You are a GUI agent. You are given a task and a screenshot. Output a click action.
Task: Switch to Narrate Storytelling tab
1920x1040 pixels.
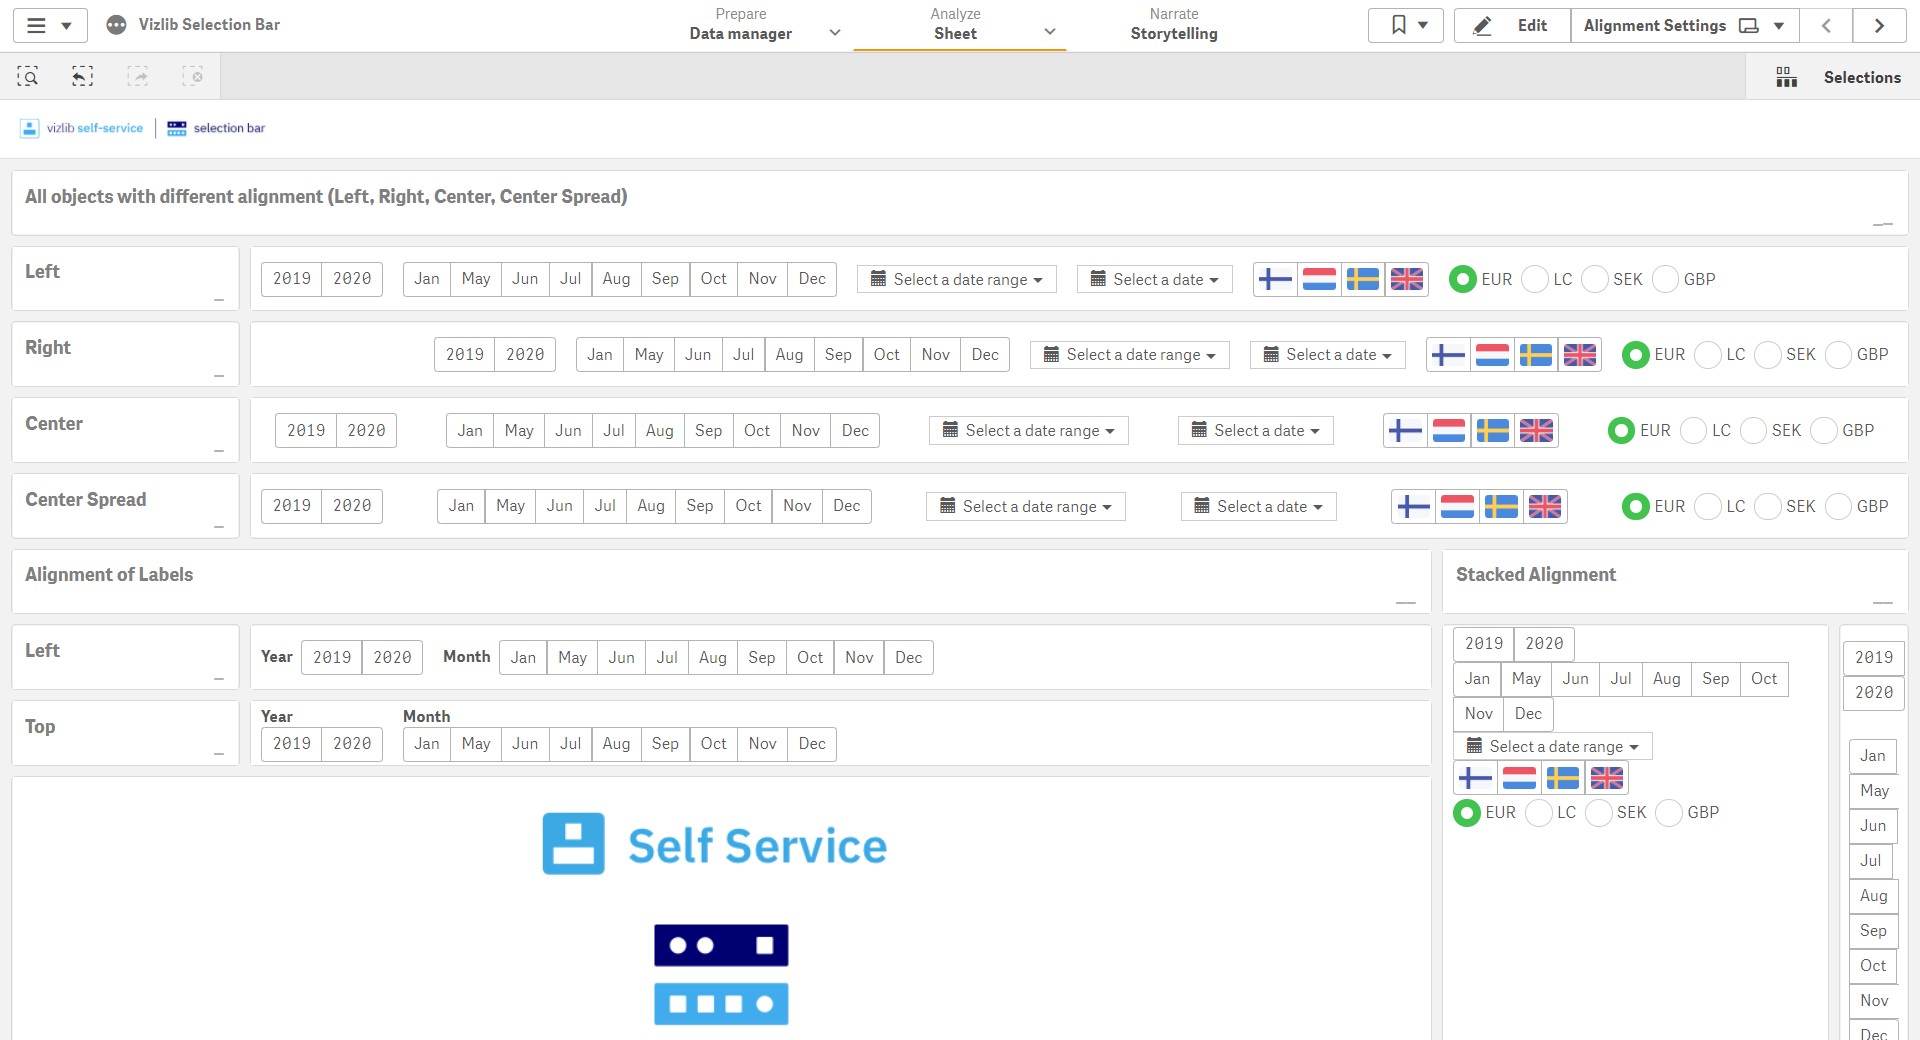pos(1174,25)
